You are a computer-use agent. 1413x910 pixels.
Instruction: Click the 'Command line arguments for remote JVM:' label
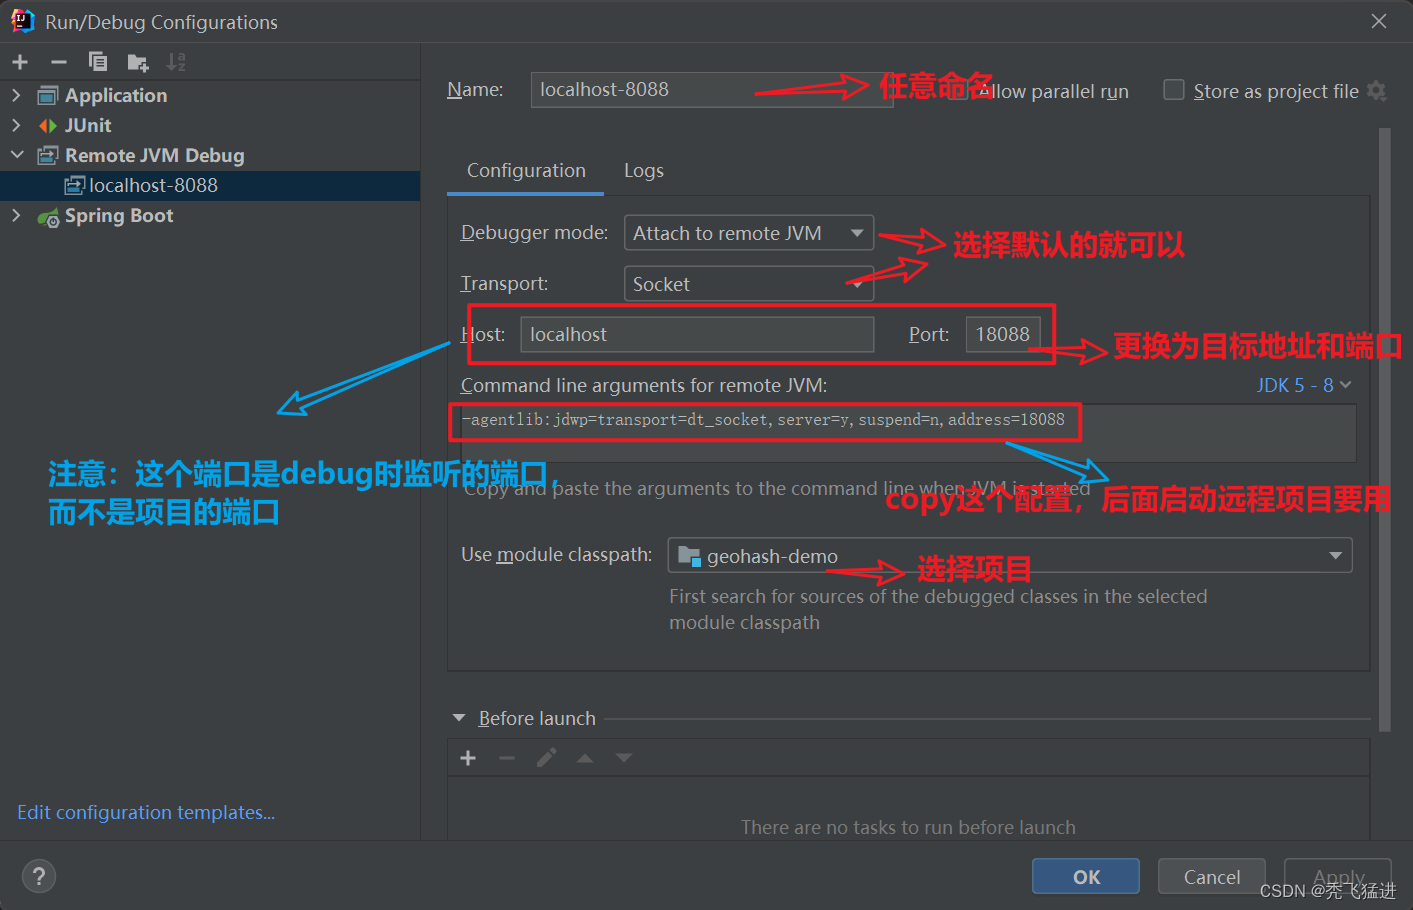pos(644,386)
